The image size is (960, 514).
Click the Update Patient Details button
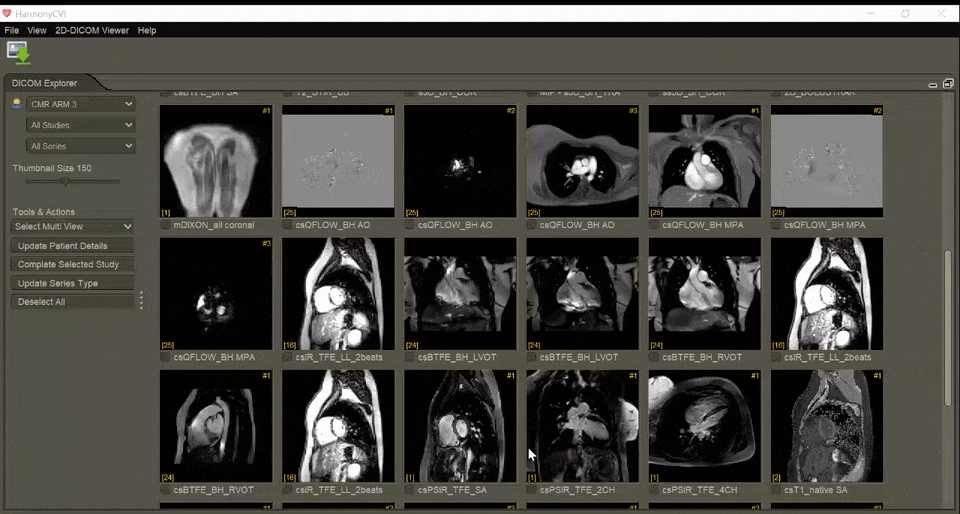click(x=72, y=245)
